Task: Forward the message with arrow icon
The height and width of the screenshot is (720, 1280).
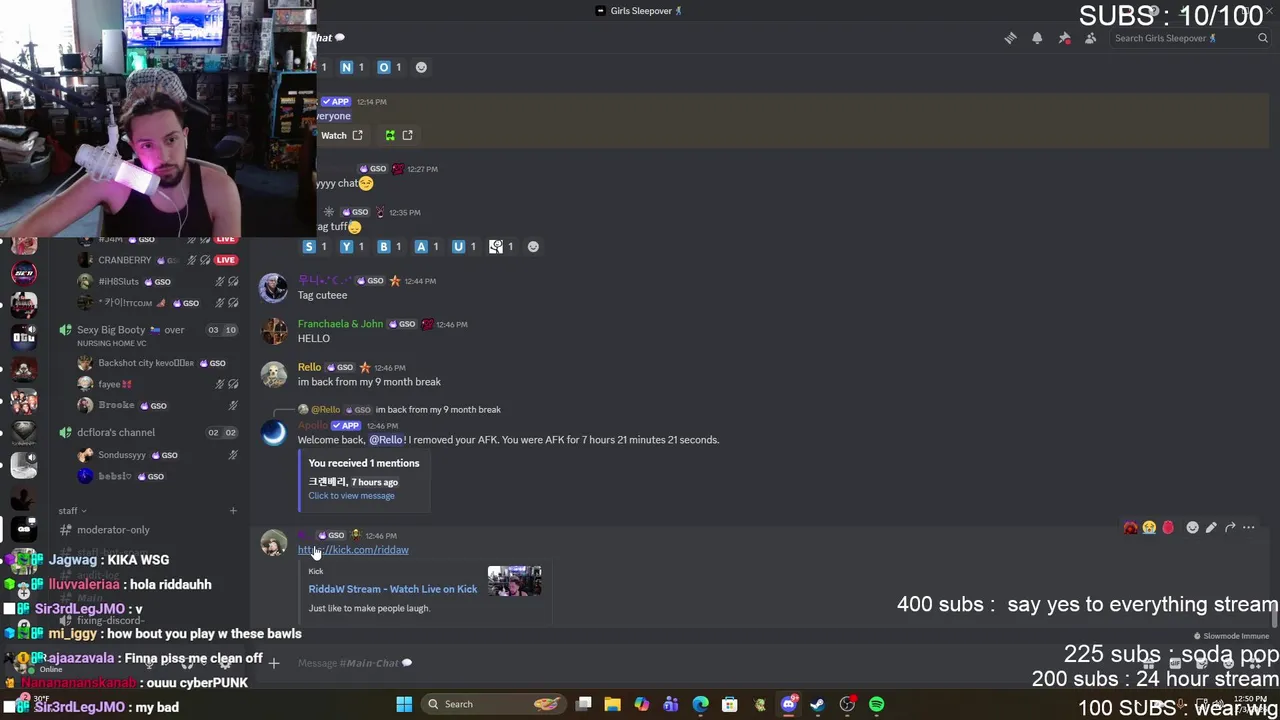Action: [1230, 527]
